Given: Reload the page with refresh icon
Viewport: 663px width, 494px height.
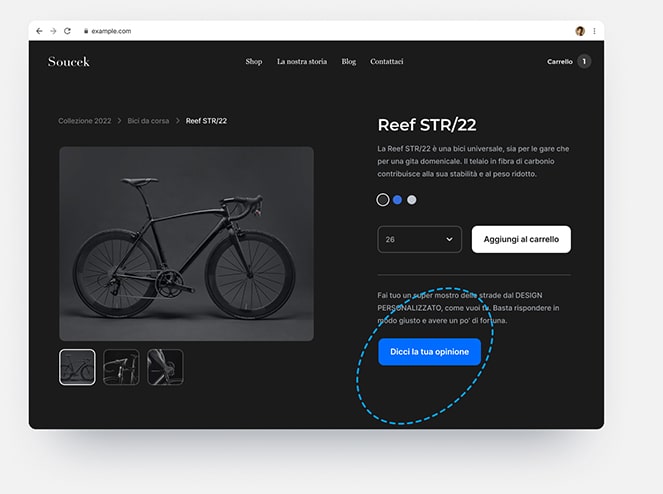Looking at the screenshot, I should click(67, 31).
